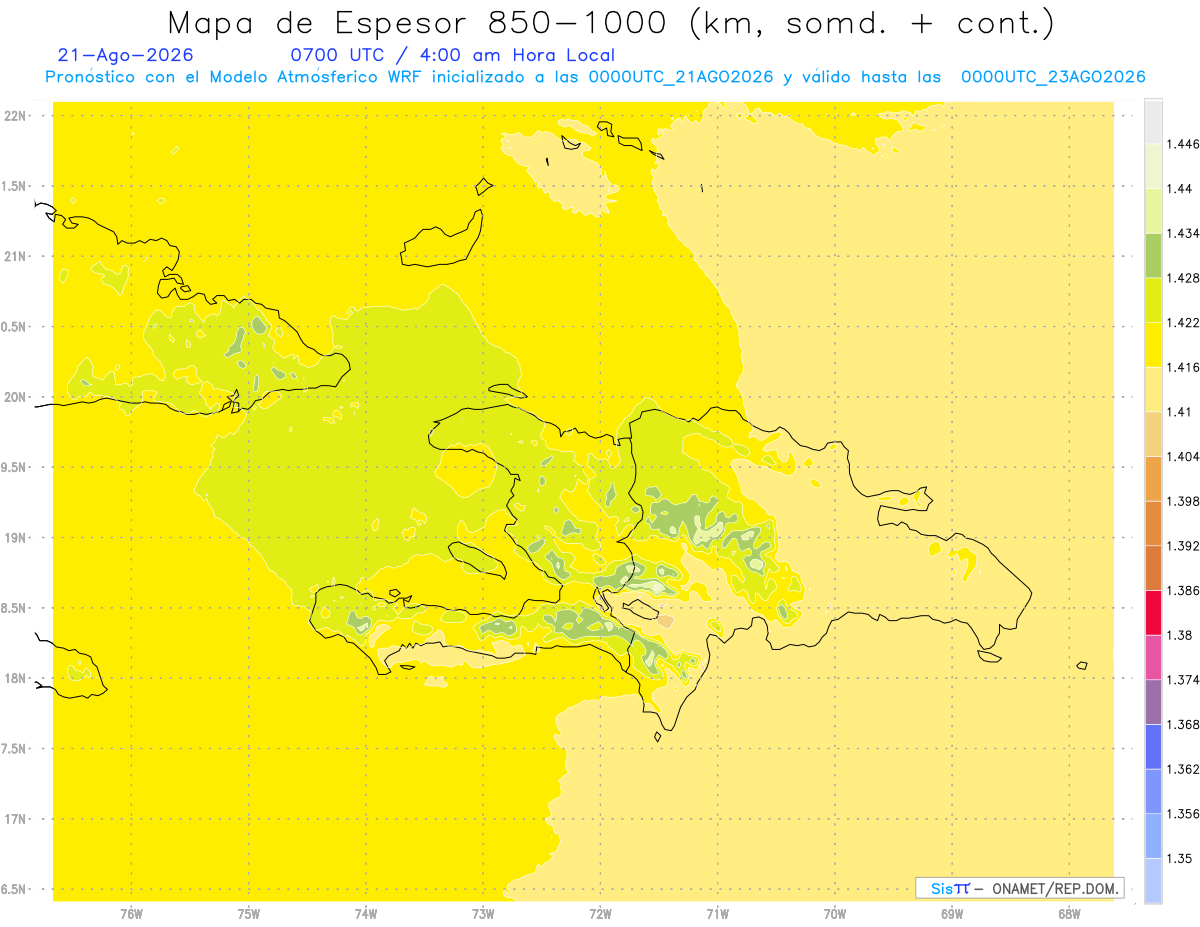Click the color bar value "1.416"

[1183, 367]
